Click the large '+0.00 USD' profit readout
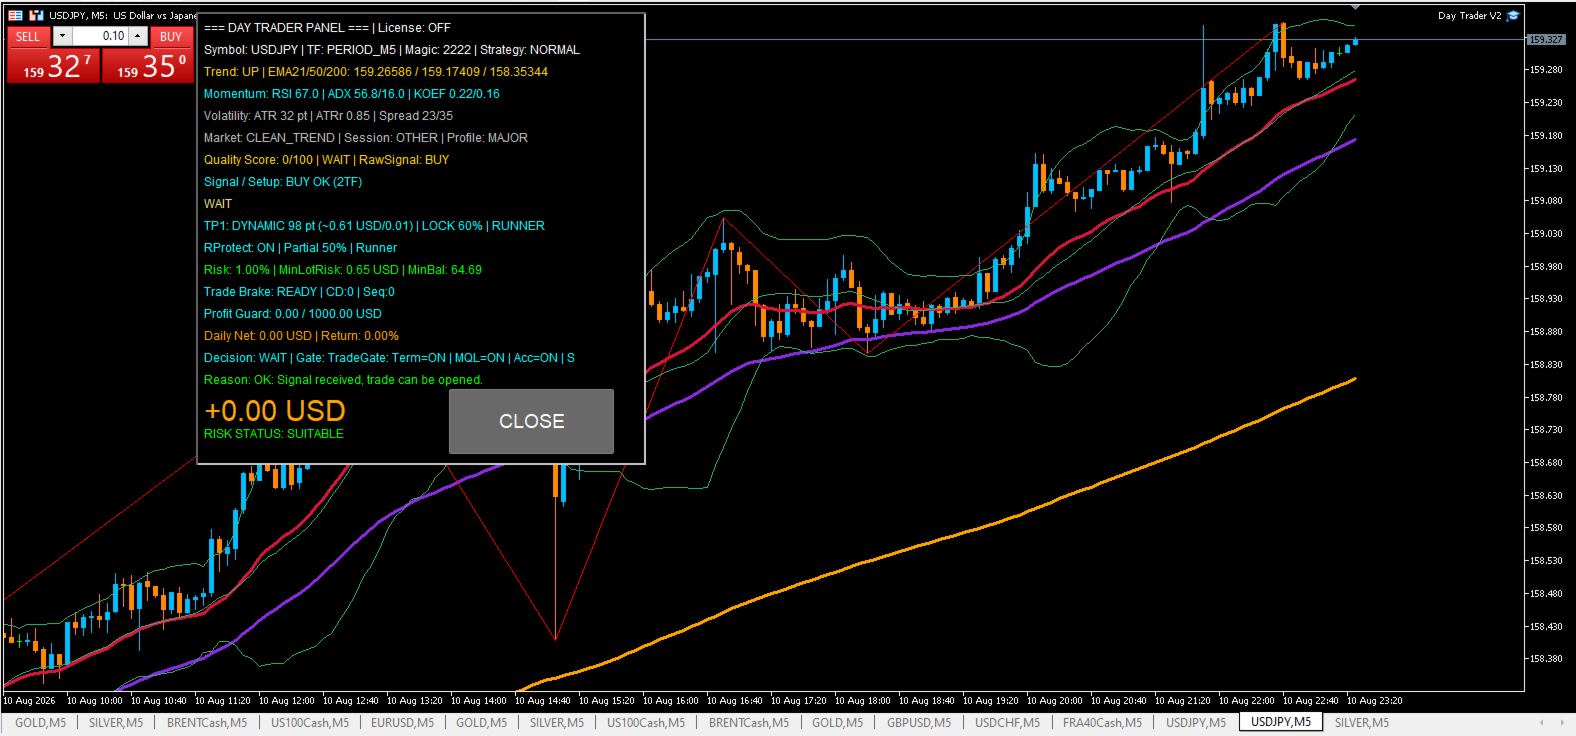The height and width of the screenshot is (736, 1576). tap(275, 411)
